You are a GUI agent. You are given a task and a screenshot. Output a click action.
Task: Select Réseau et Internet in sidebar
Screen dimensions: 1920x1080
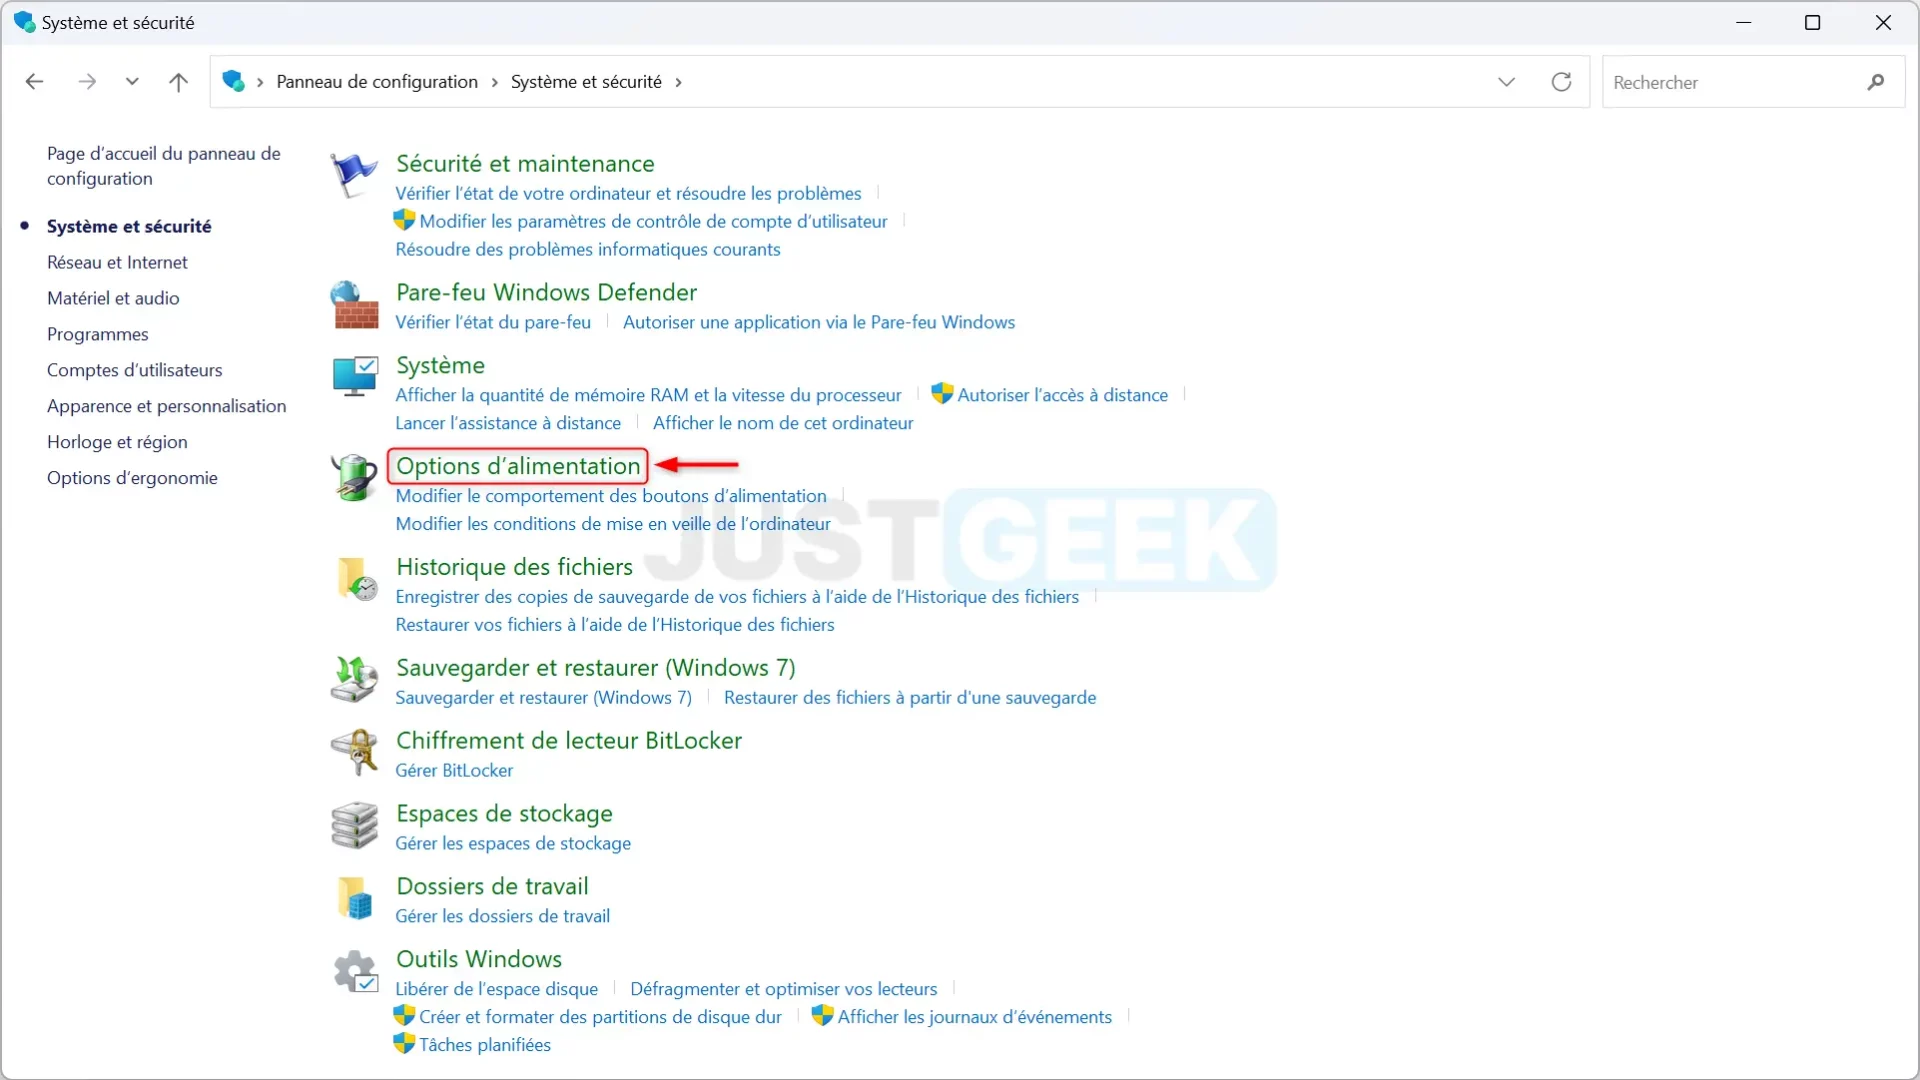[117, 262]
